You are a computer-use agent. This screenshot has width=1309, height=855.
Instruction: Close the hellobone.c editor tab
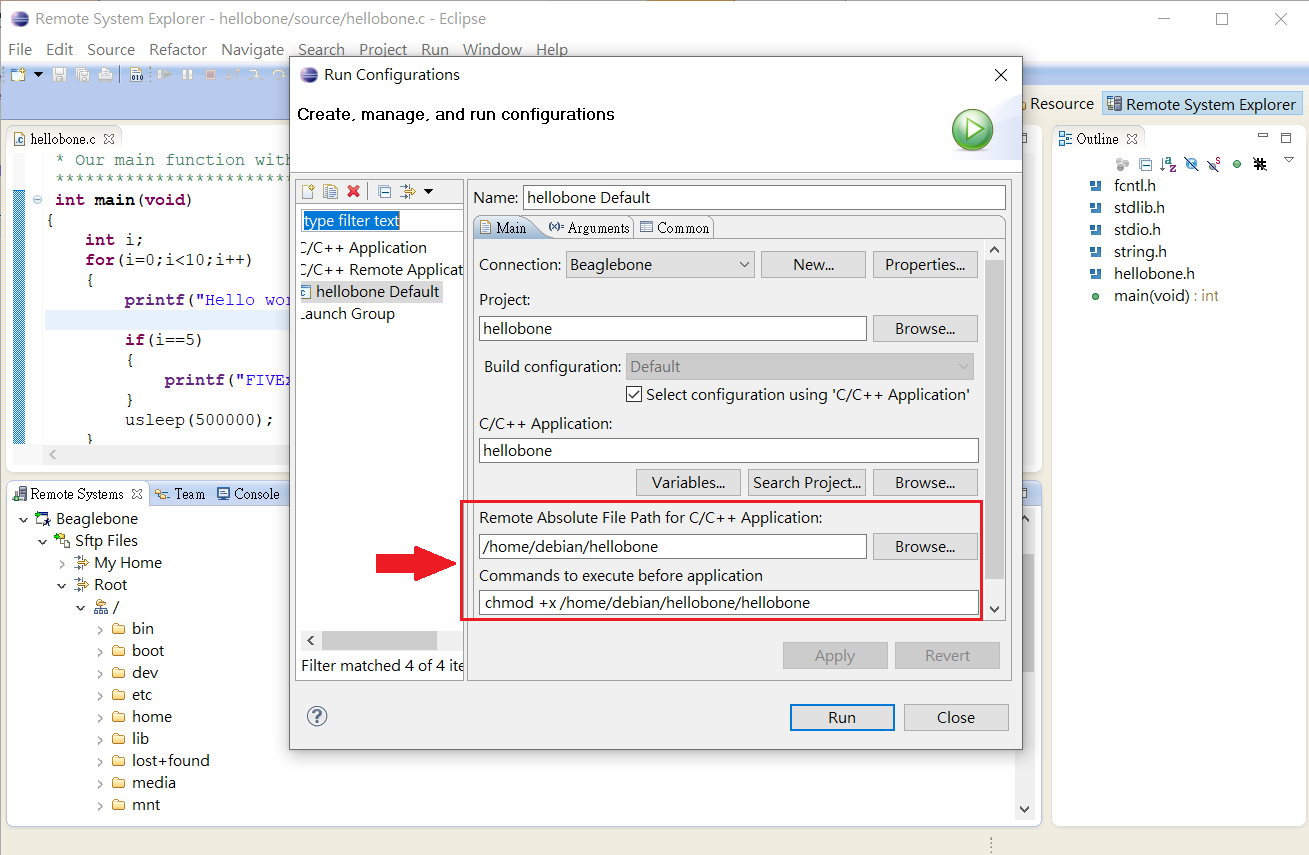tap(109, 139)
